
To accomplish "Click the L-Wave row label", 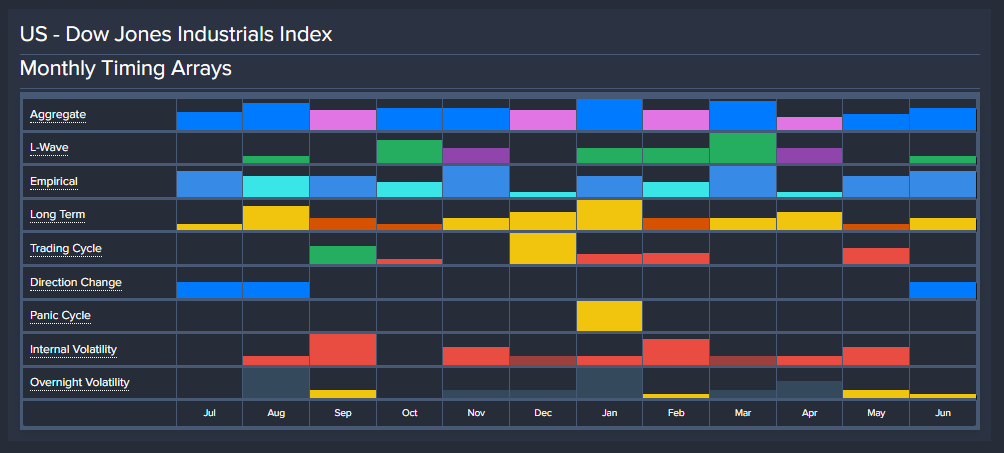I will point(49,148).
